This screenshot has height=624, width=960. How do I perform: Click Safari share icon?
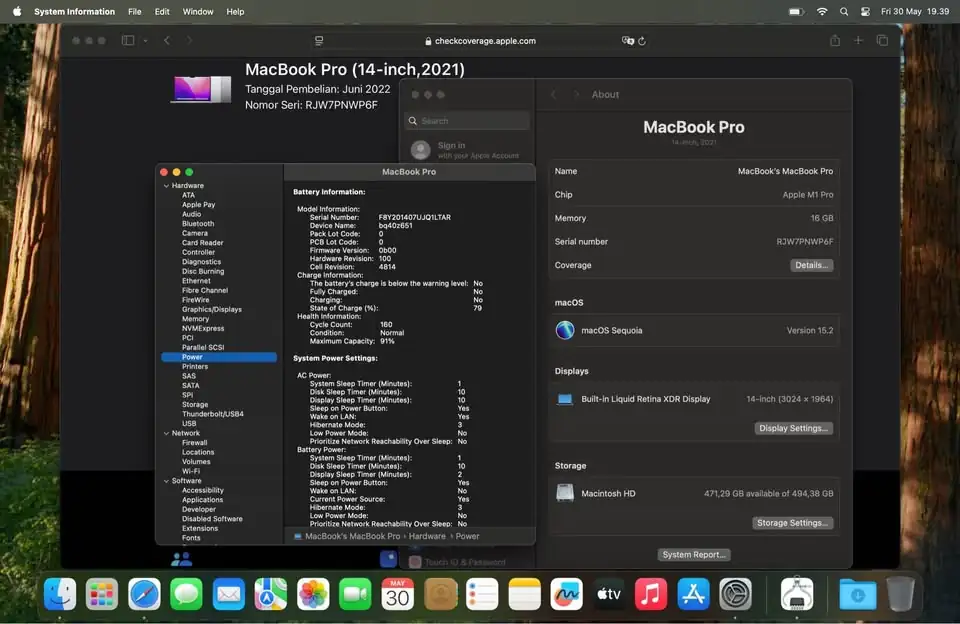click(834, 40)
